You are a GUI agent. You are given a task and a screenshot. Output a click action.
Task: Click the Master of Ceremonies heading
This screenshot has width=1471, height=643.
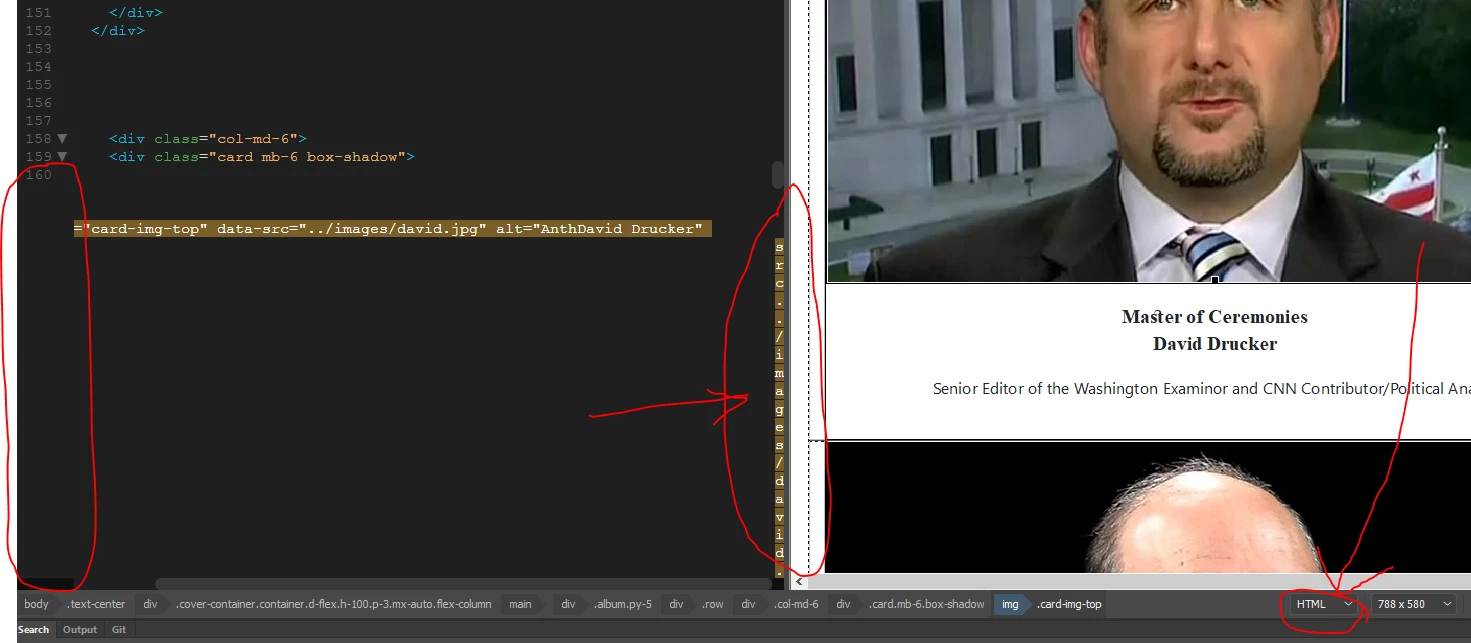pos(1215,317)
